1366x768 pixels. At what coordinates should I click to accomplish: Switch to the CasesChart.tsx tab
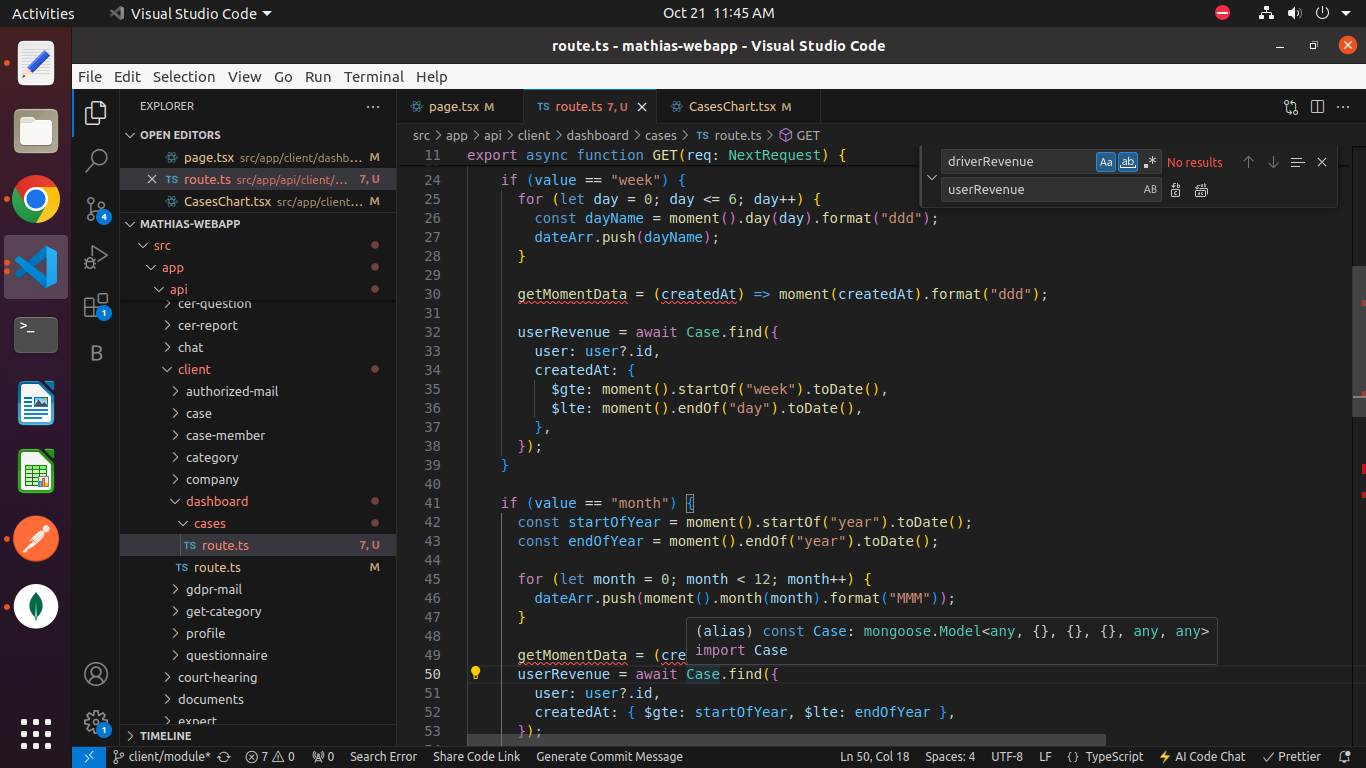pos(731,107)
